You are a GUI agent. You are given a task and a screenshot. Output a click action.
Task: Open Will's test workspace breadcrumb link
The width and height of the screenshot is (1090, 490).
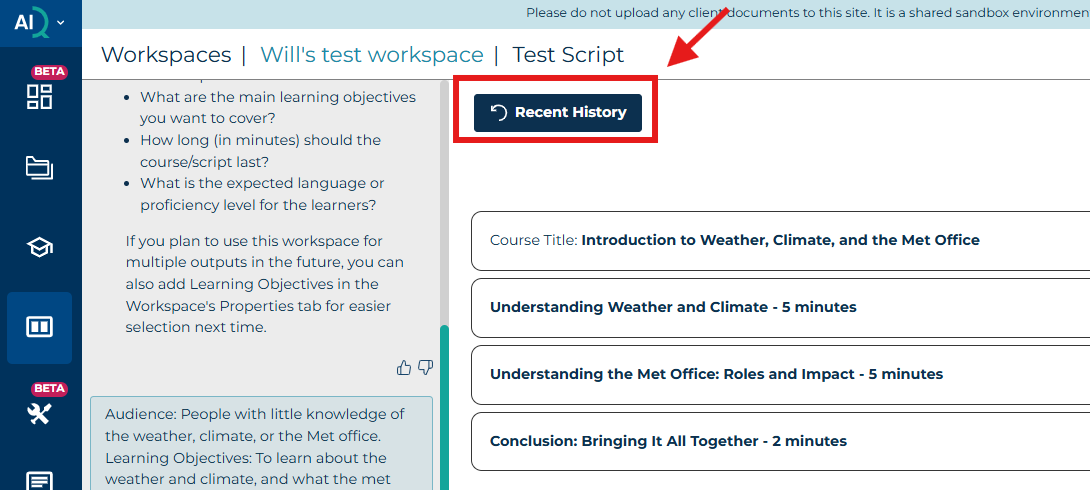click(x=371, y=54)
